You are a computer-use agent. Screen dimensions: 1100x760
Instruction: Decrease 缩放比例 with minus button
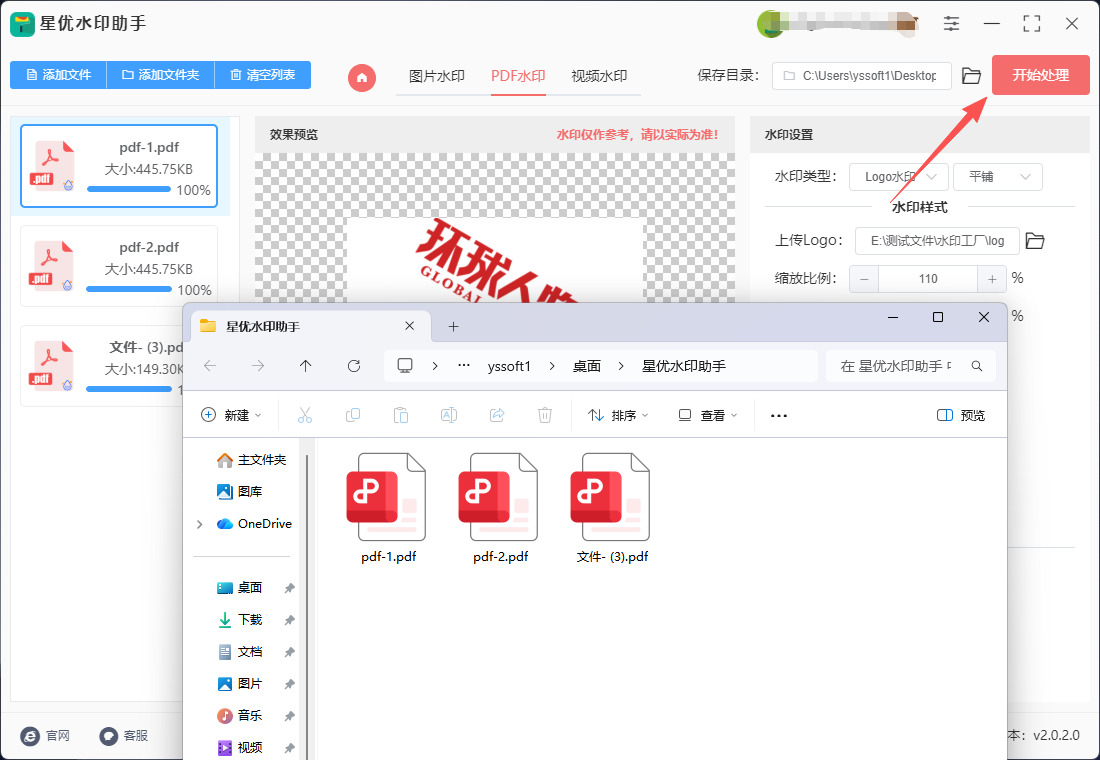point(864,279)
